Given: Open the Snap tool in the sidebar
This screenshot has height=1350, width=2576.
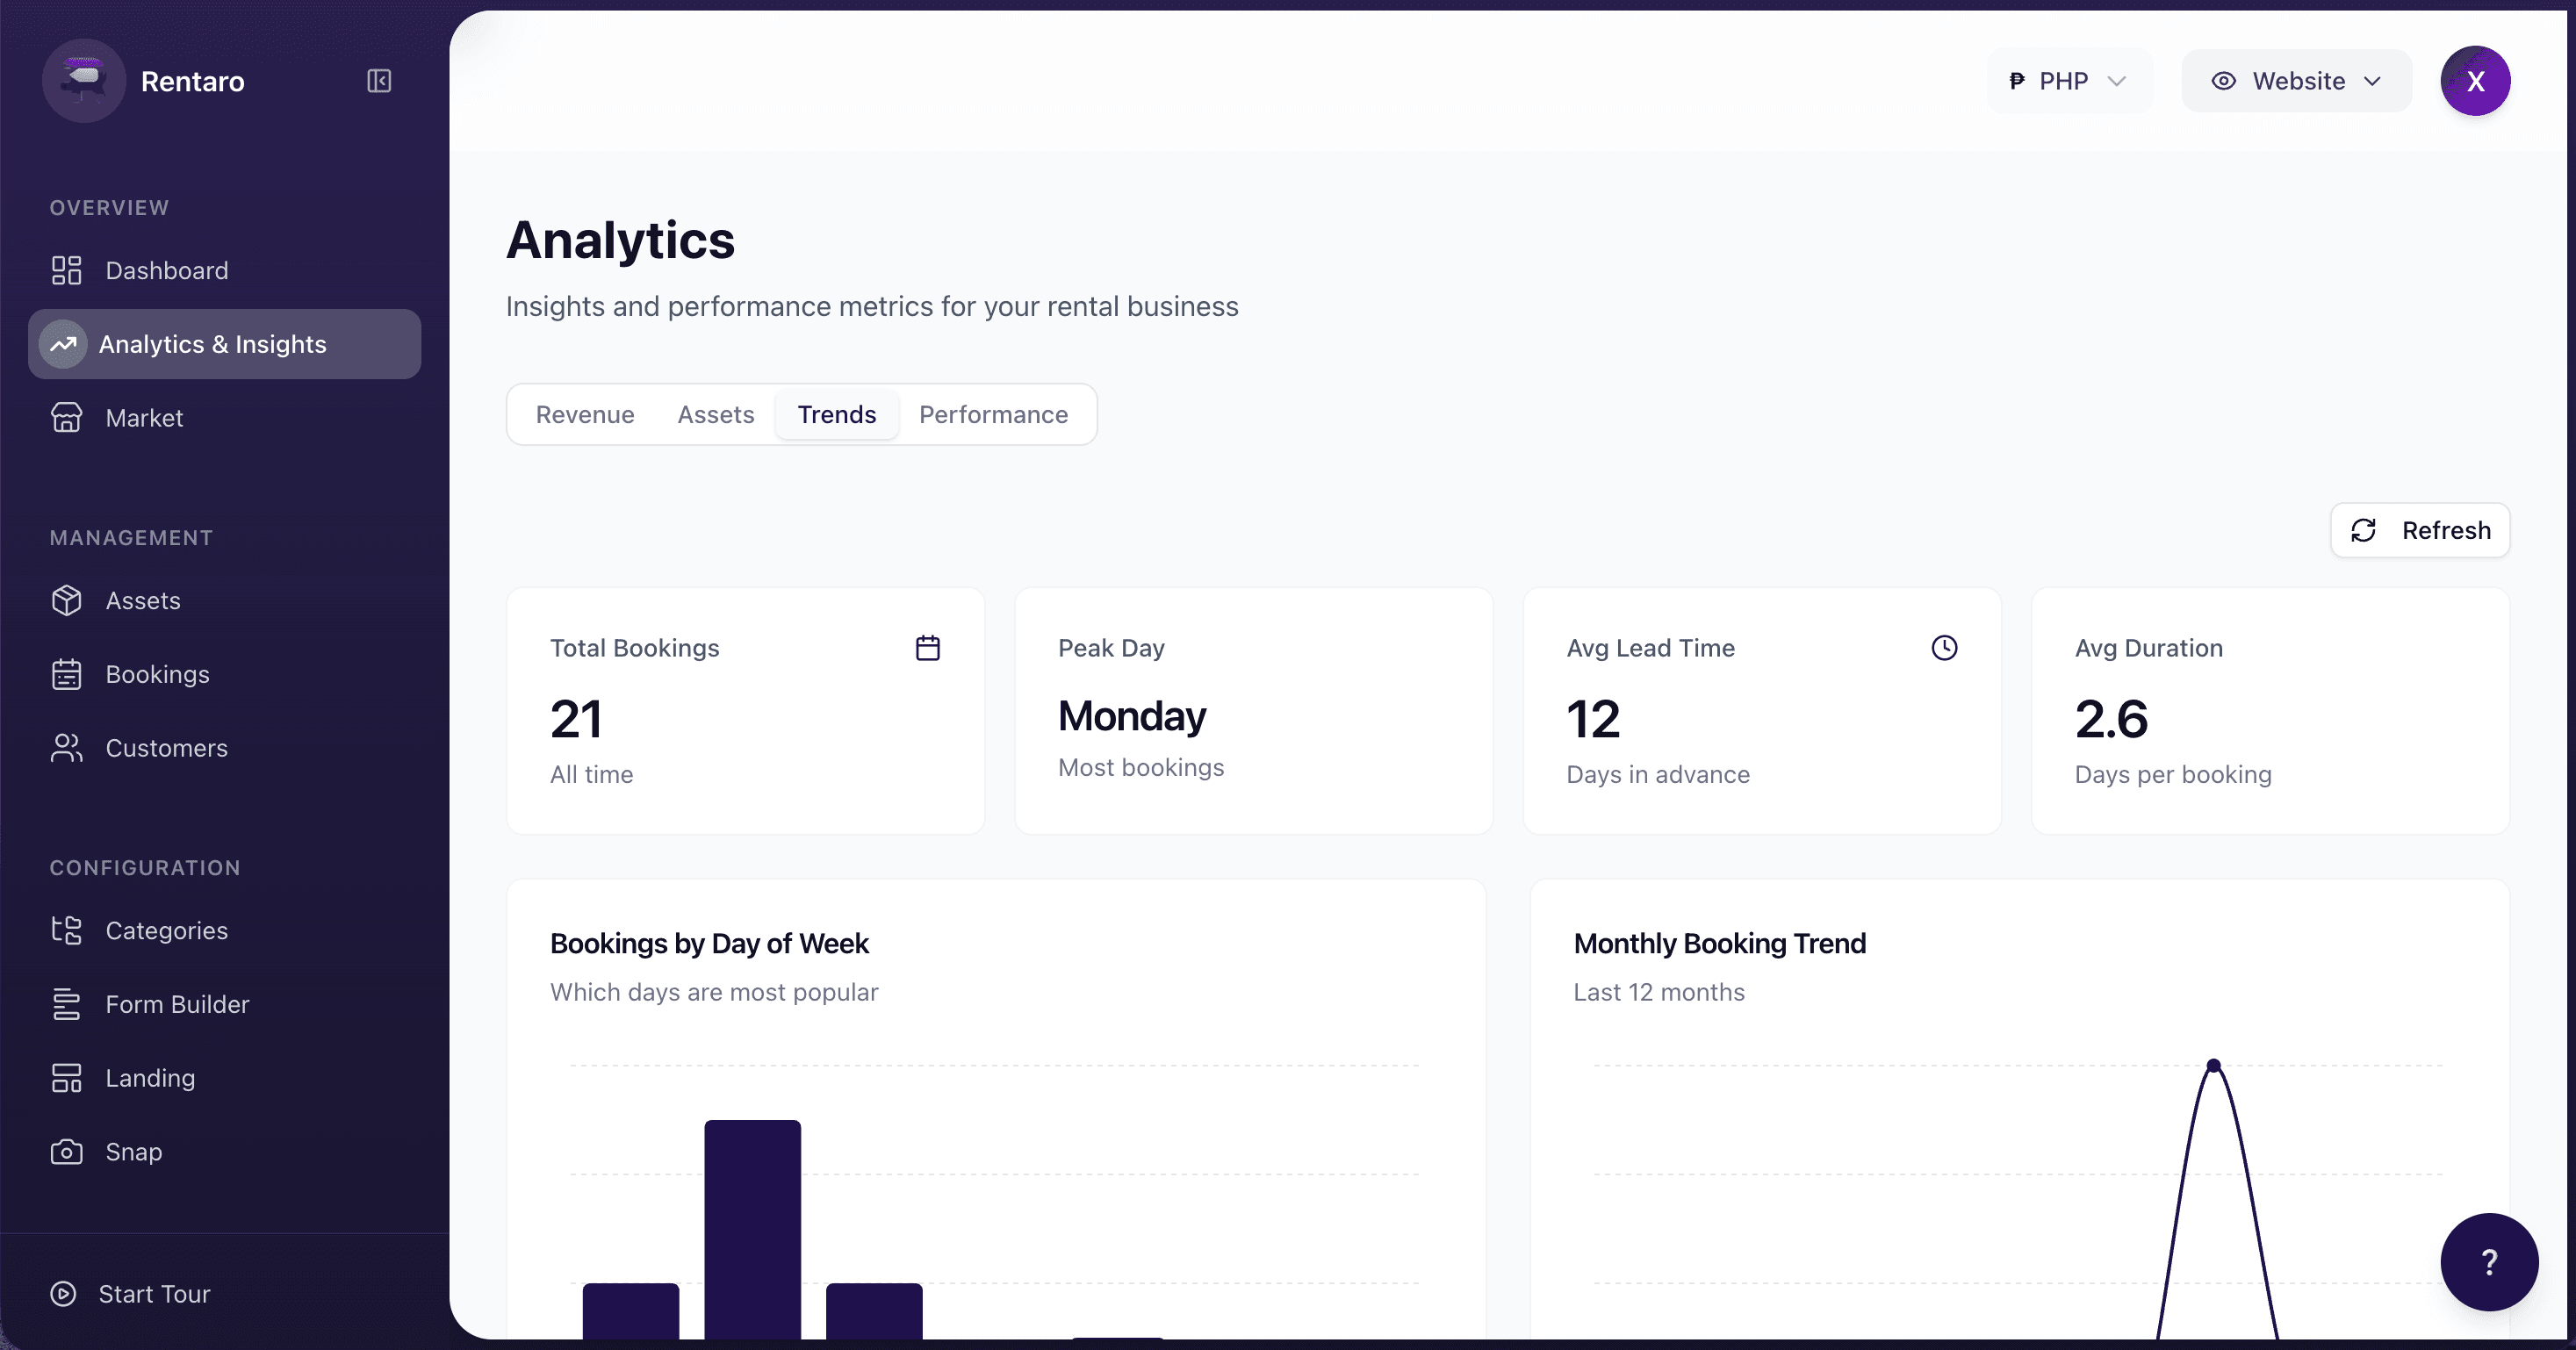Looking at the screenshot, I should pyautogui.click(x=134, y=1151).
